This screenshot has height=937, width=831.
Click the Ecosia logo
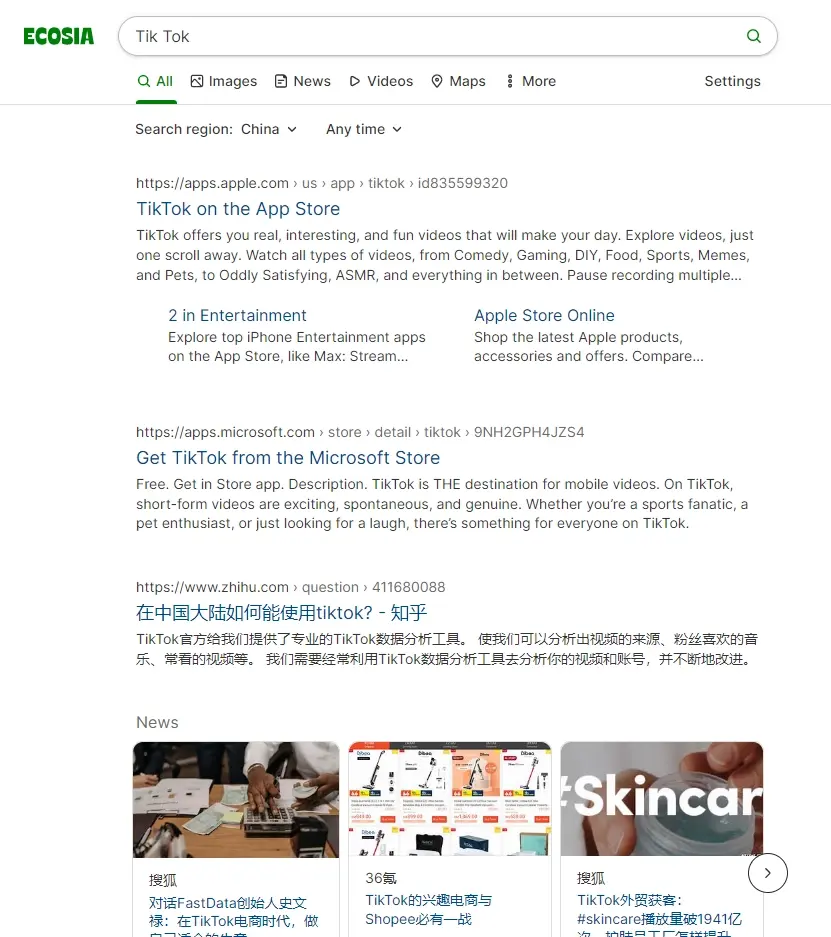coord(59,36)
